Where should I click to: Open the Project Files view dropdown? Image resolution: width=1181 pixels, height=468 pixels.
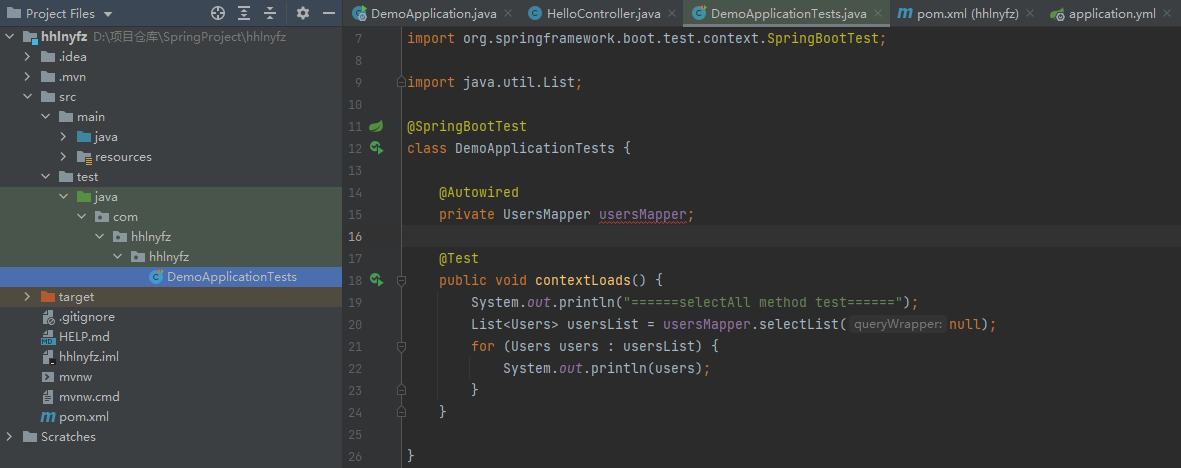pyautogui.click(x=107, y=14)
